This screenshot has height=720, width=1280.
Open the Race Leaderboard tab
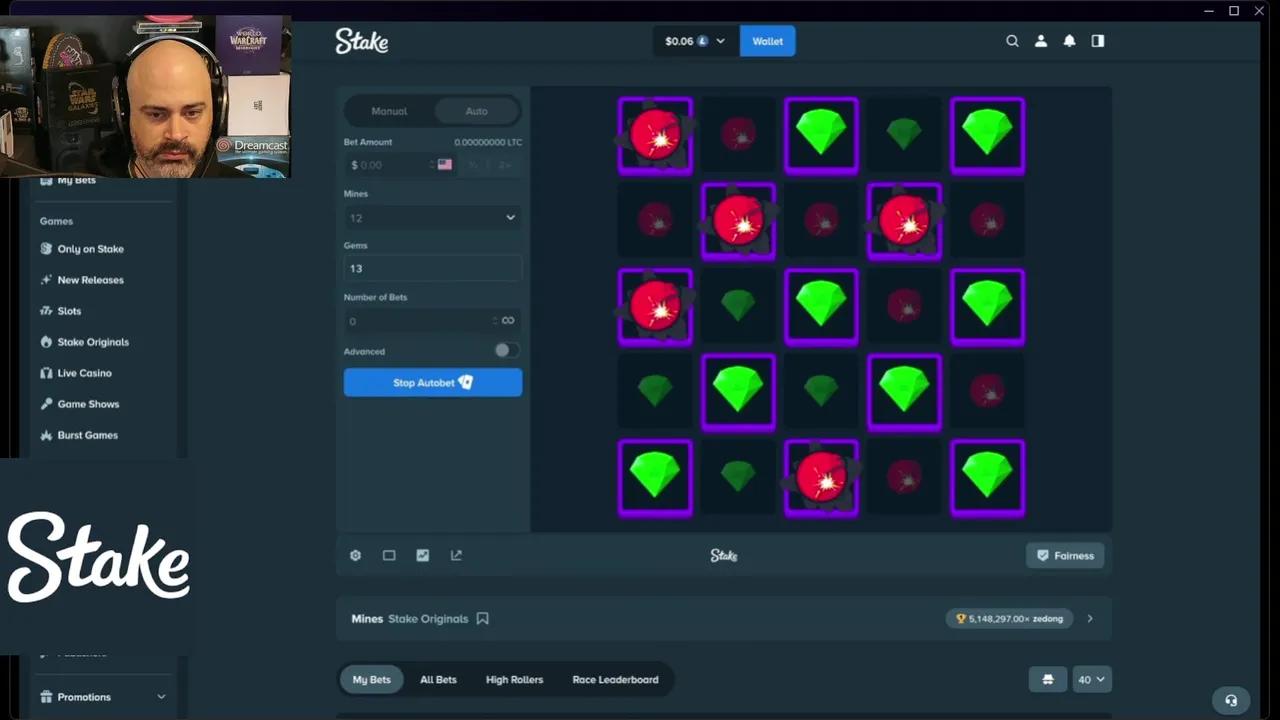click(x=615, y=680)
